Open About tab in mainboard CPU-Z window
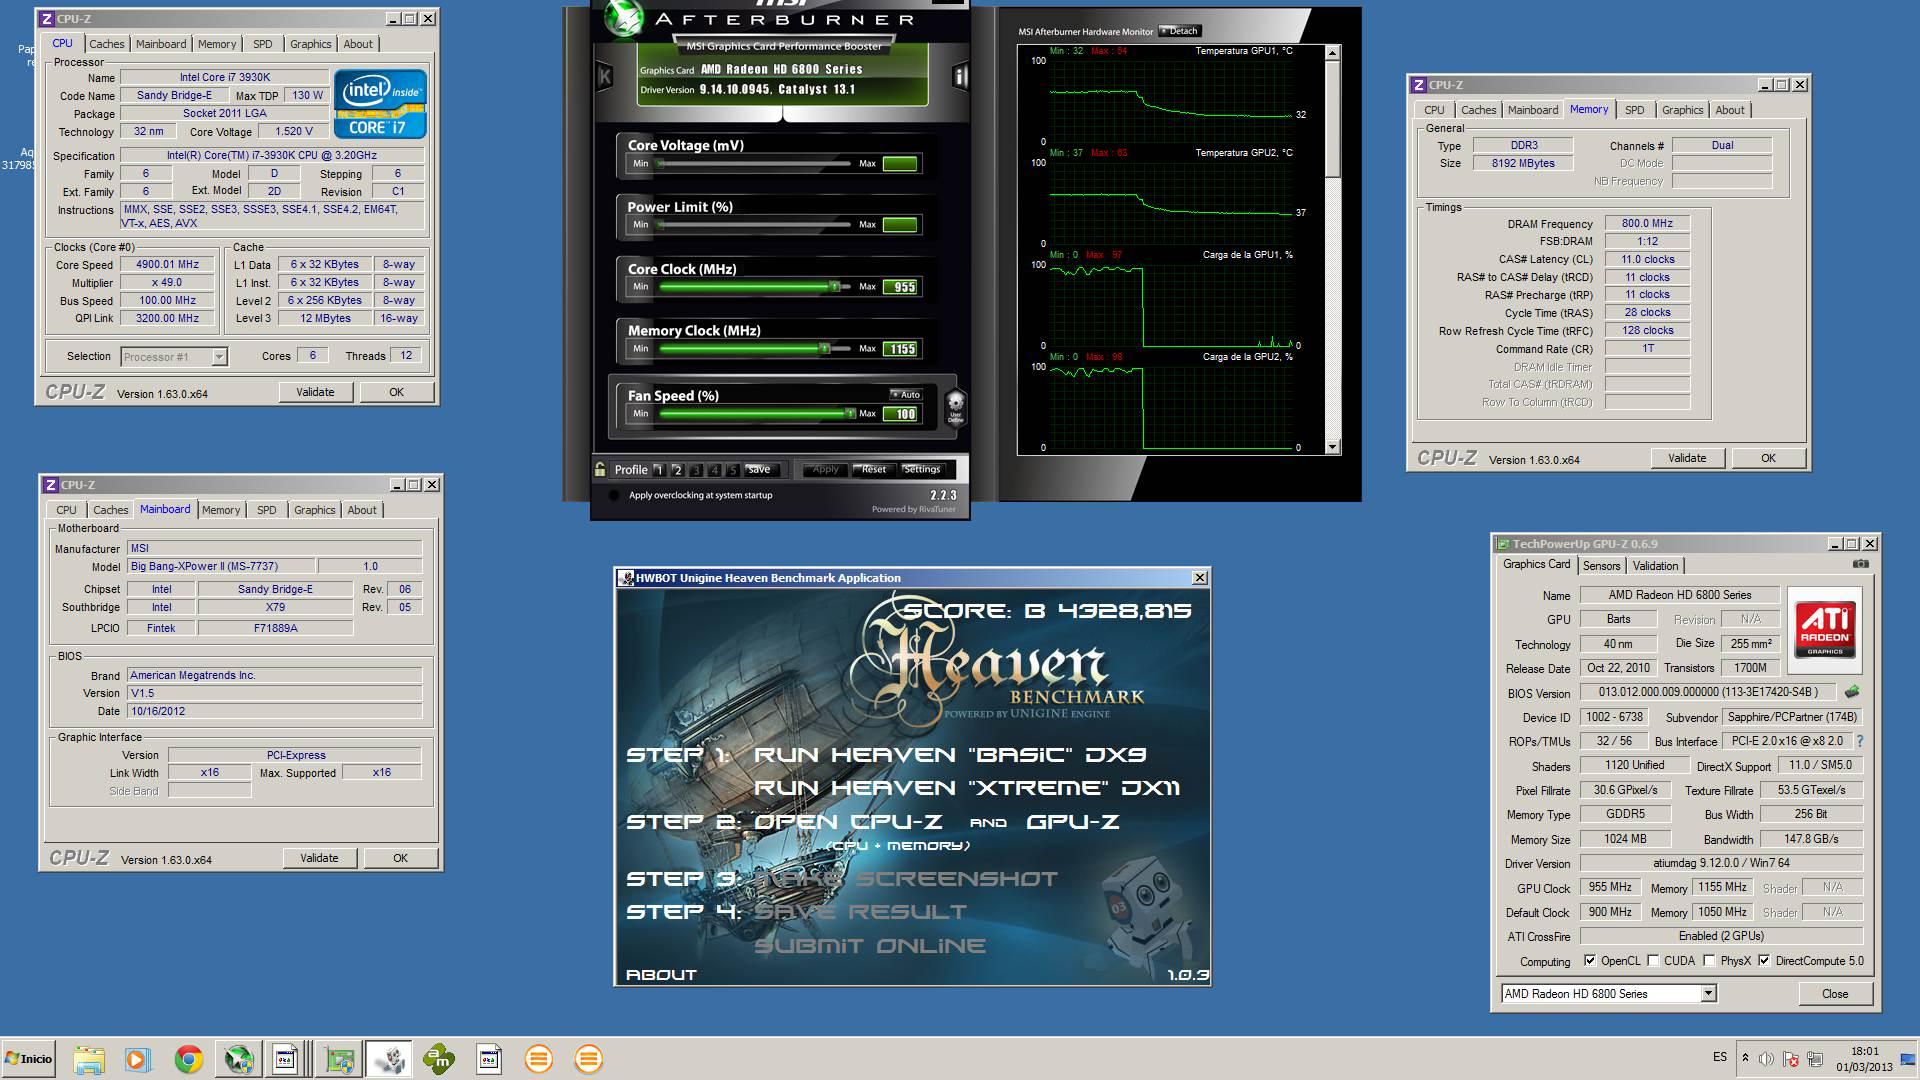Image resolution: width=1920 pixels, height=1080 pixels. [x=362, y=510]
